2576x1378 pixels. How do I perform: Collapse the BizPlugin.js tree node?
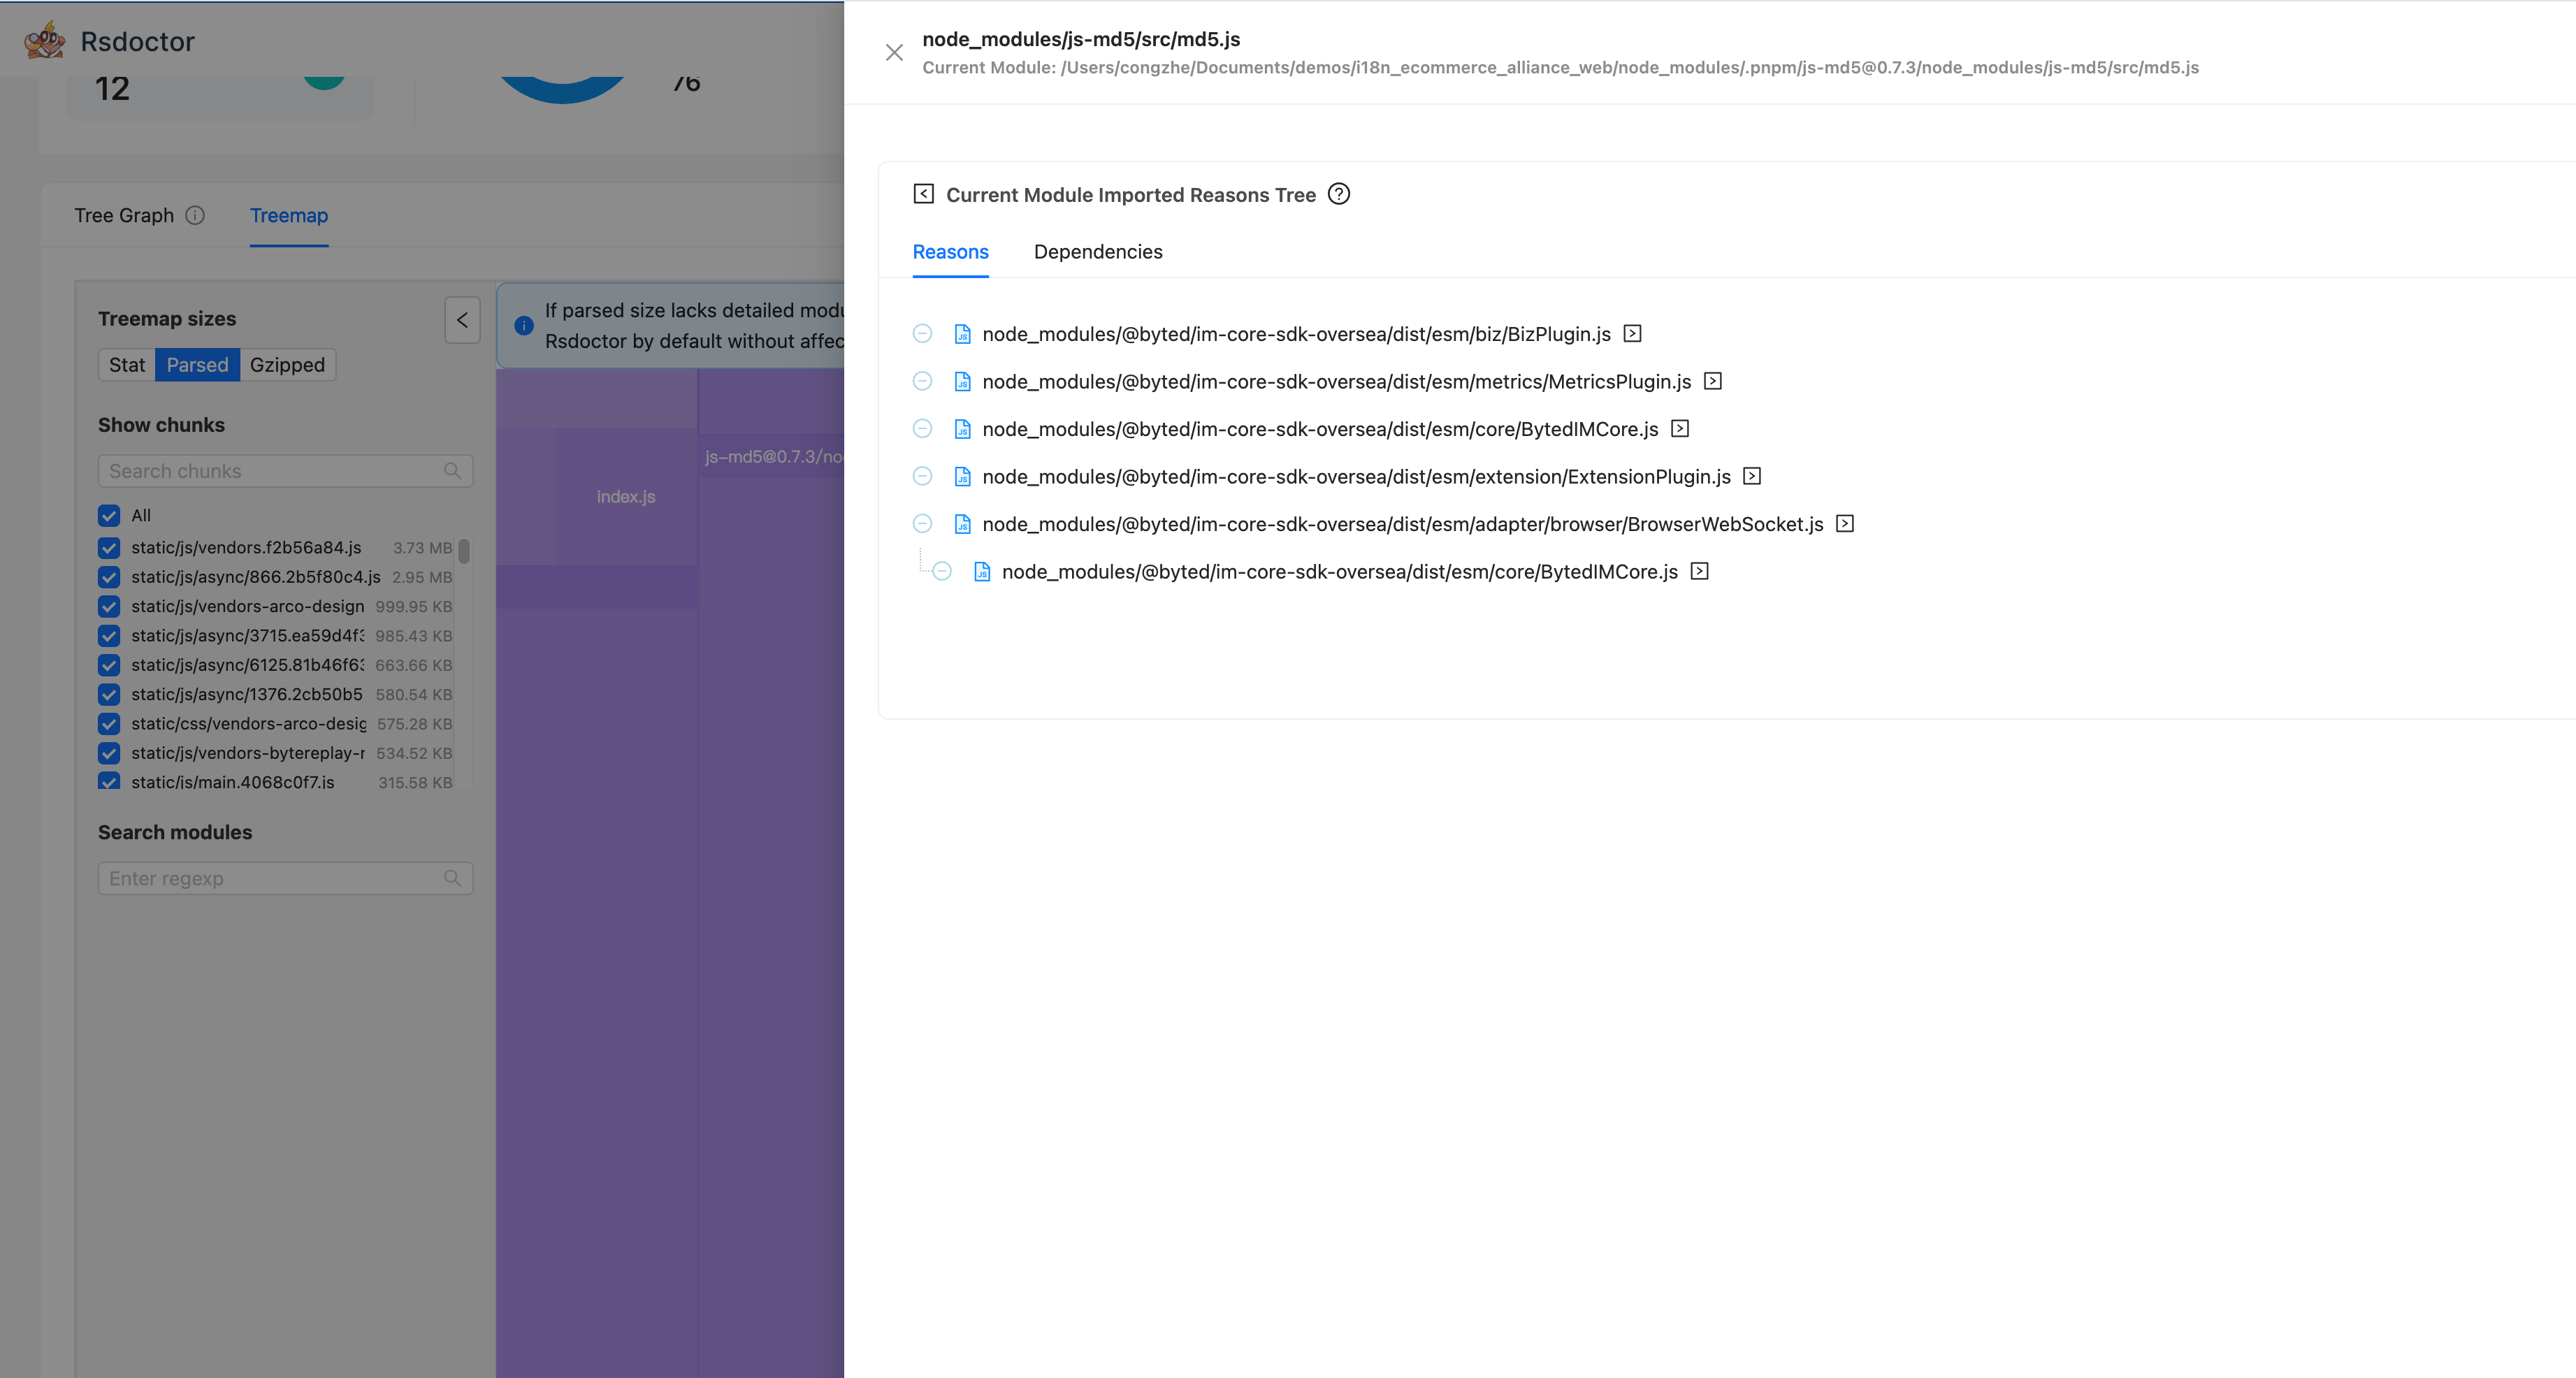[x=922, y=334]
